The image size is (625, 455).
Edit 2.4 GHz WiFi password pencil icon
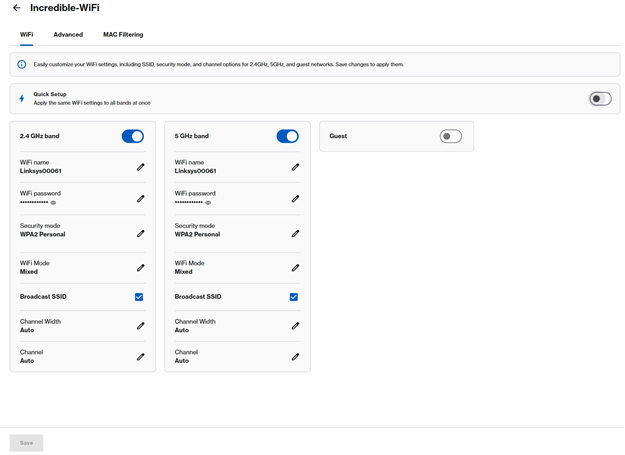[x=140, y=198]
